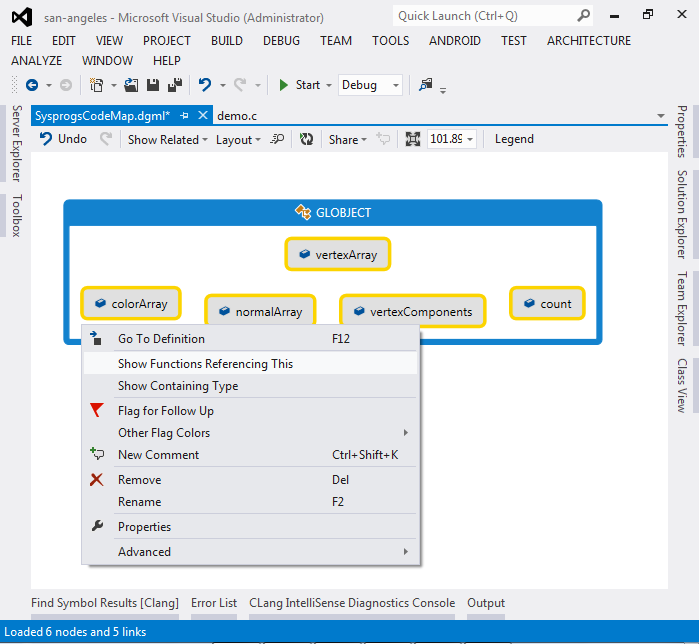Open the zoom percentage dropdown arrow
699x644 pixels.
click(470, 139)
